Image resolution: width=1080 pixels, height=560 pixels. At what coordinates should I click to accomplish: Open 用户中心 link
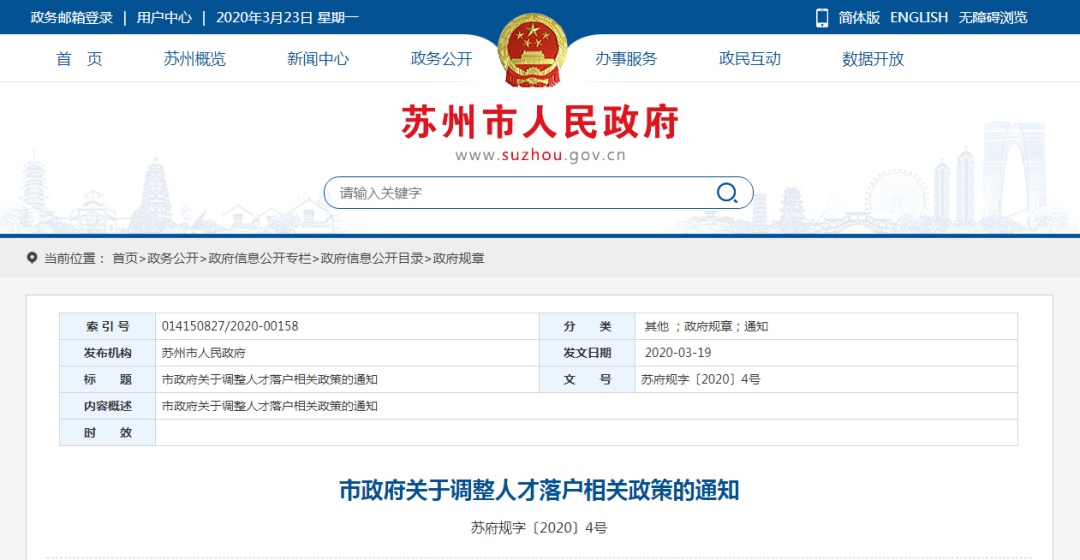[x=164, y=18]
